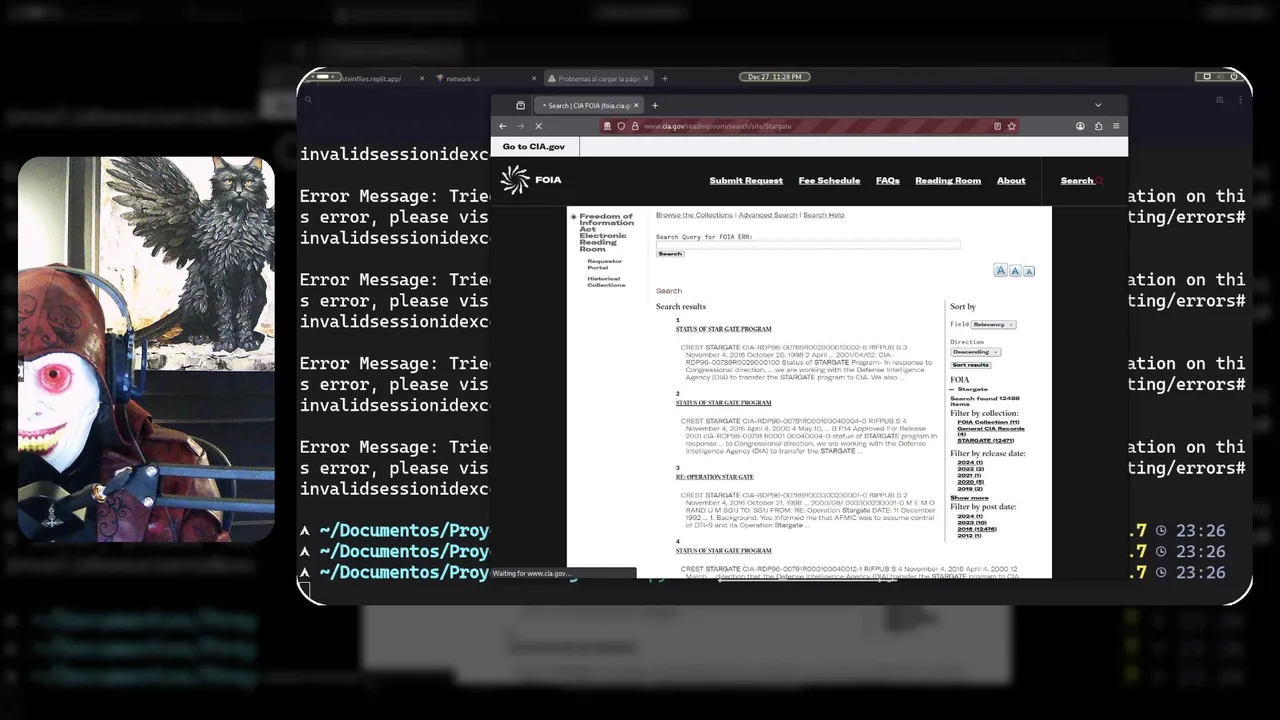The image size is (1280, 720).
Task: Collapse the Stargate search term filter
Action: (953, 389)
